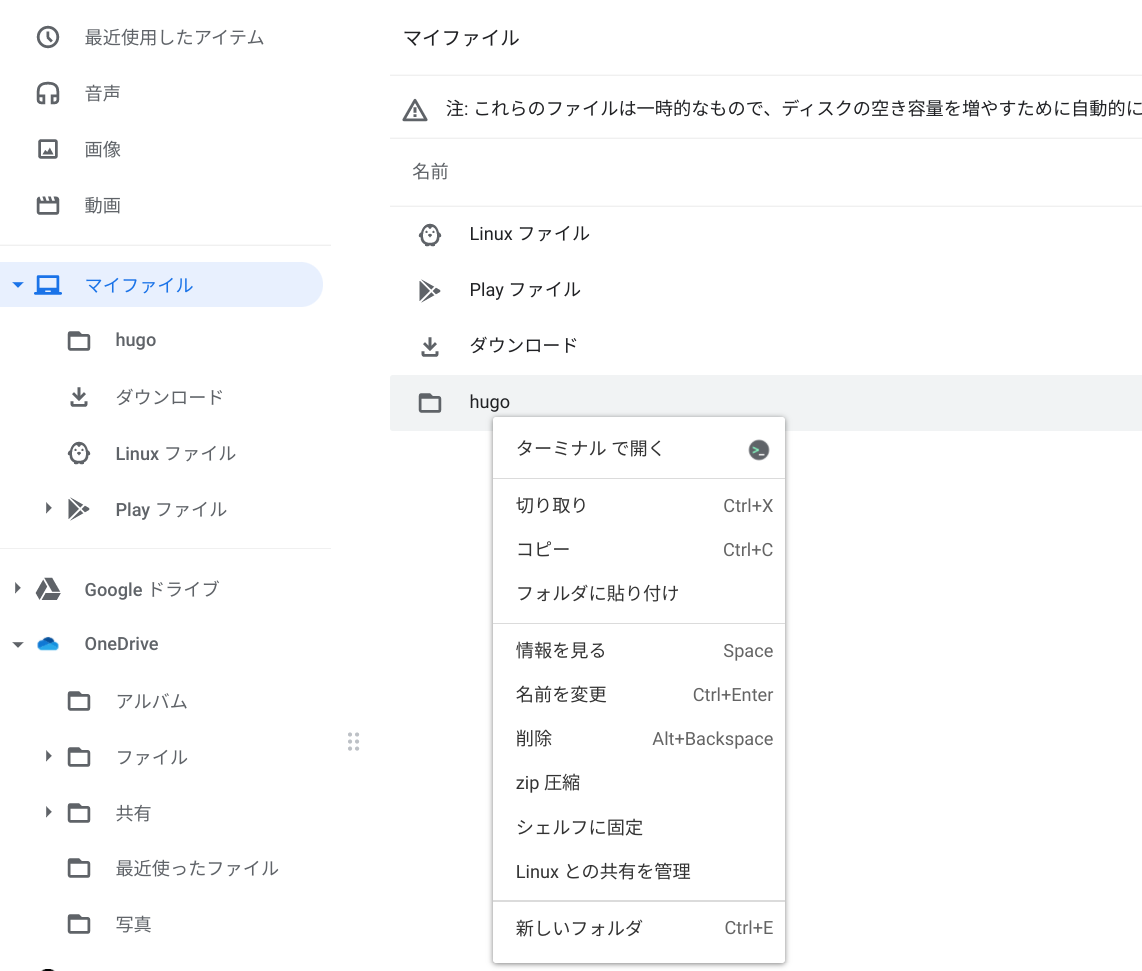Viewport: 1142px width, 971px height.
Task: Collapse the マイファイル tree arrow
Action: pos(17,286)
